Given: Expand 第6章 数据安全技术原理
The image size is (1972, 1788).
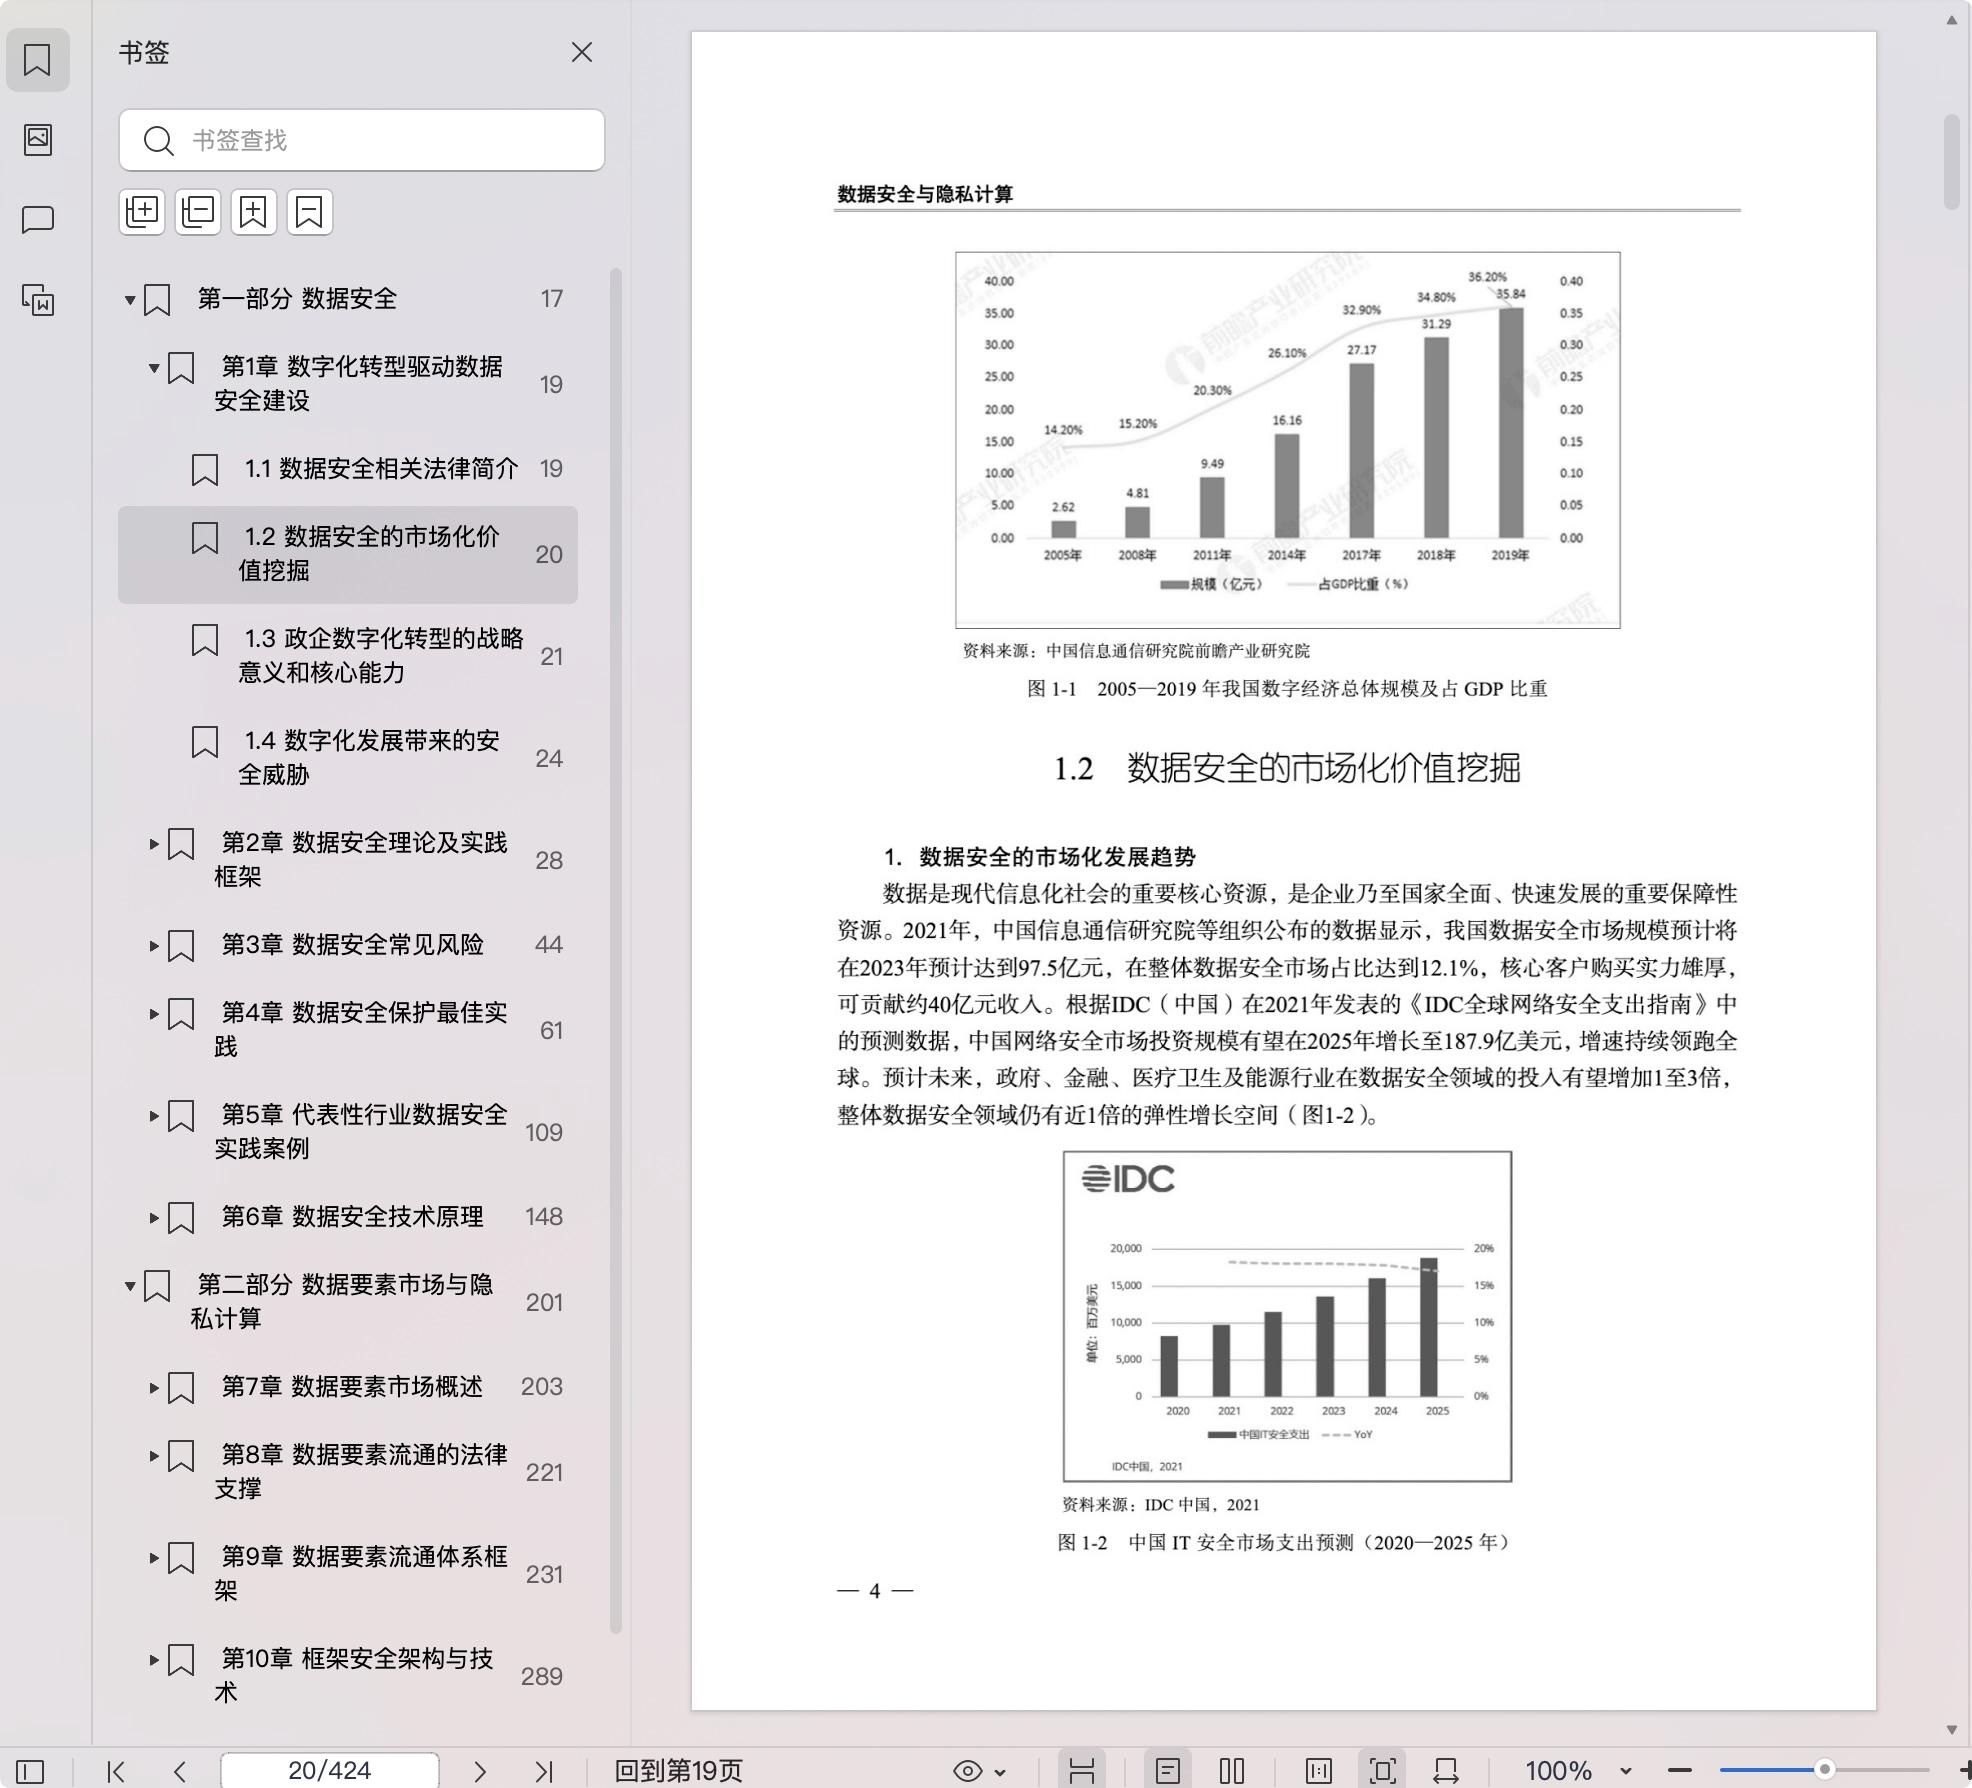Looking at the screenshot, I should (154, 1218).
